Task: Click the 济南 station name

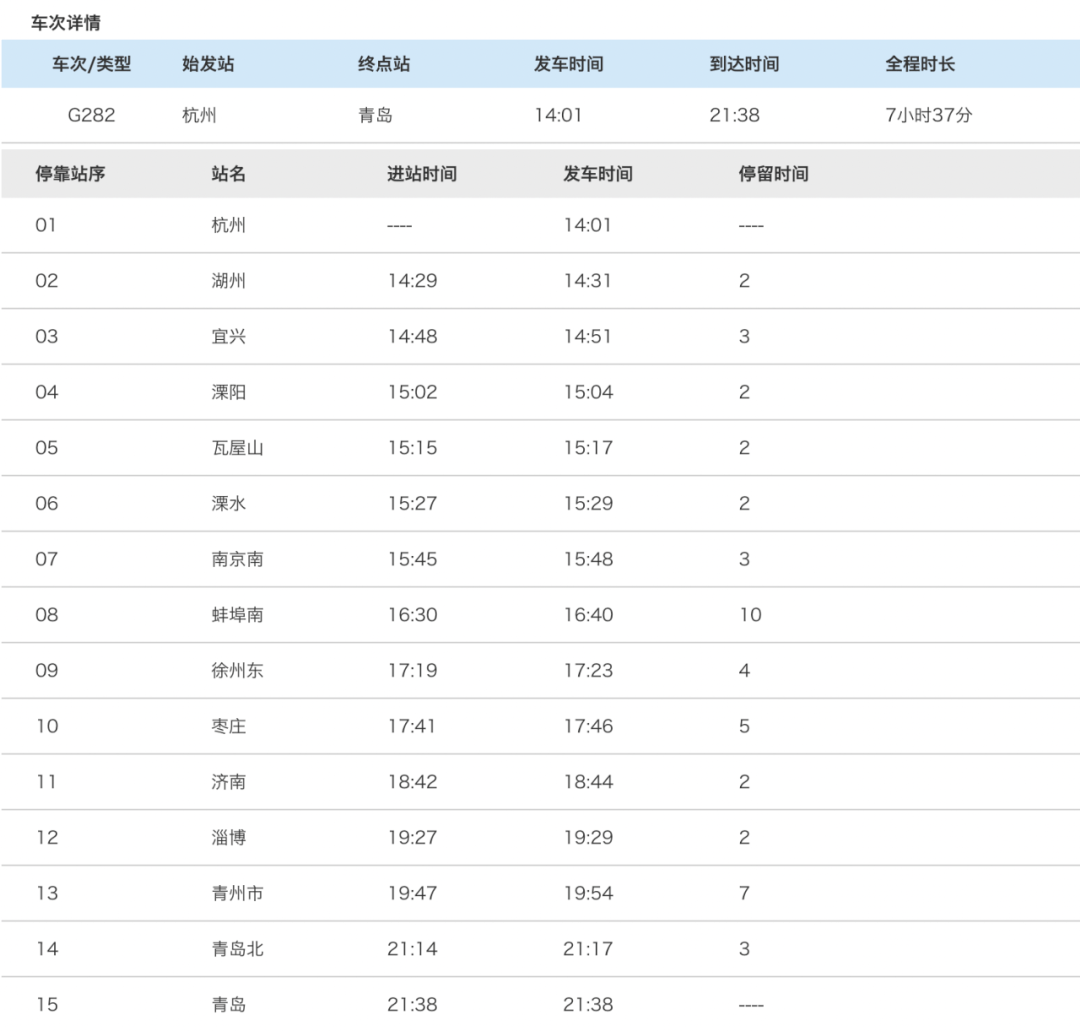Action: (x=228, y=782)
